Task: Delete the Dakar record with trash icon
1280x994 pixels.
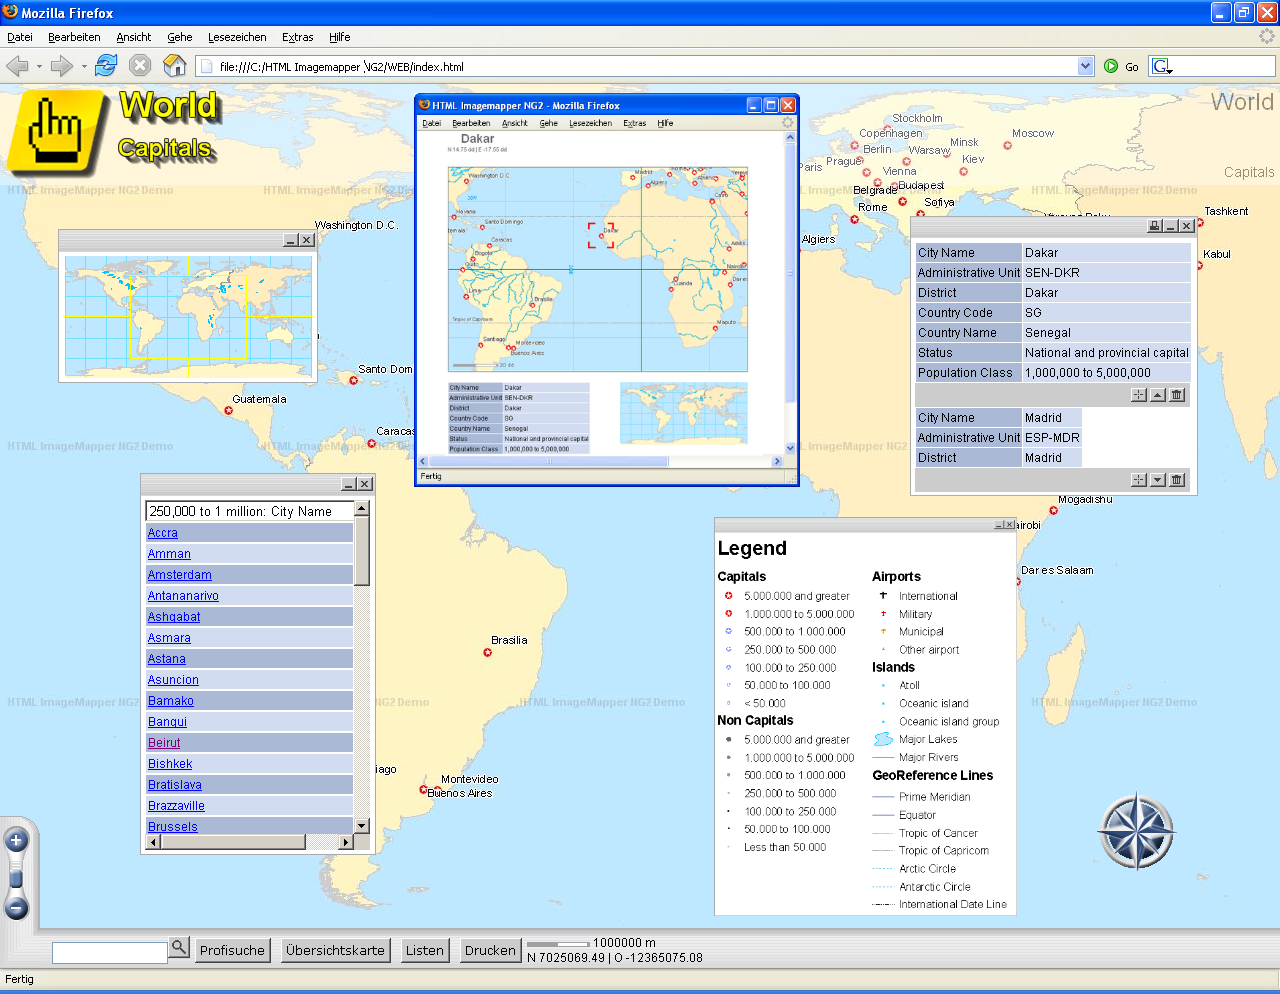Action: click(x=1177, y=395)
